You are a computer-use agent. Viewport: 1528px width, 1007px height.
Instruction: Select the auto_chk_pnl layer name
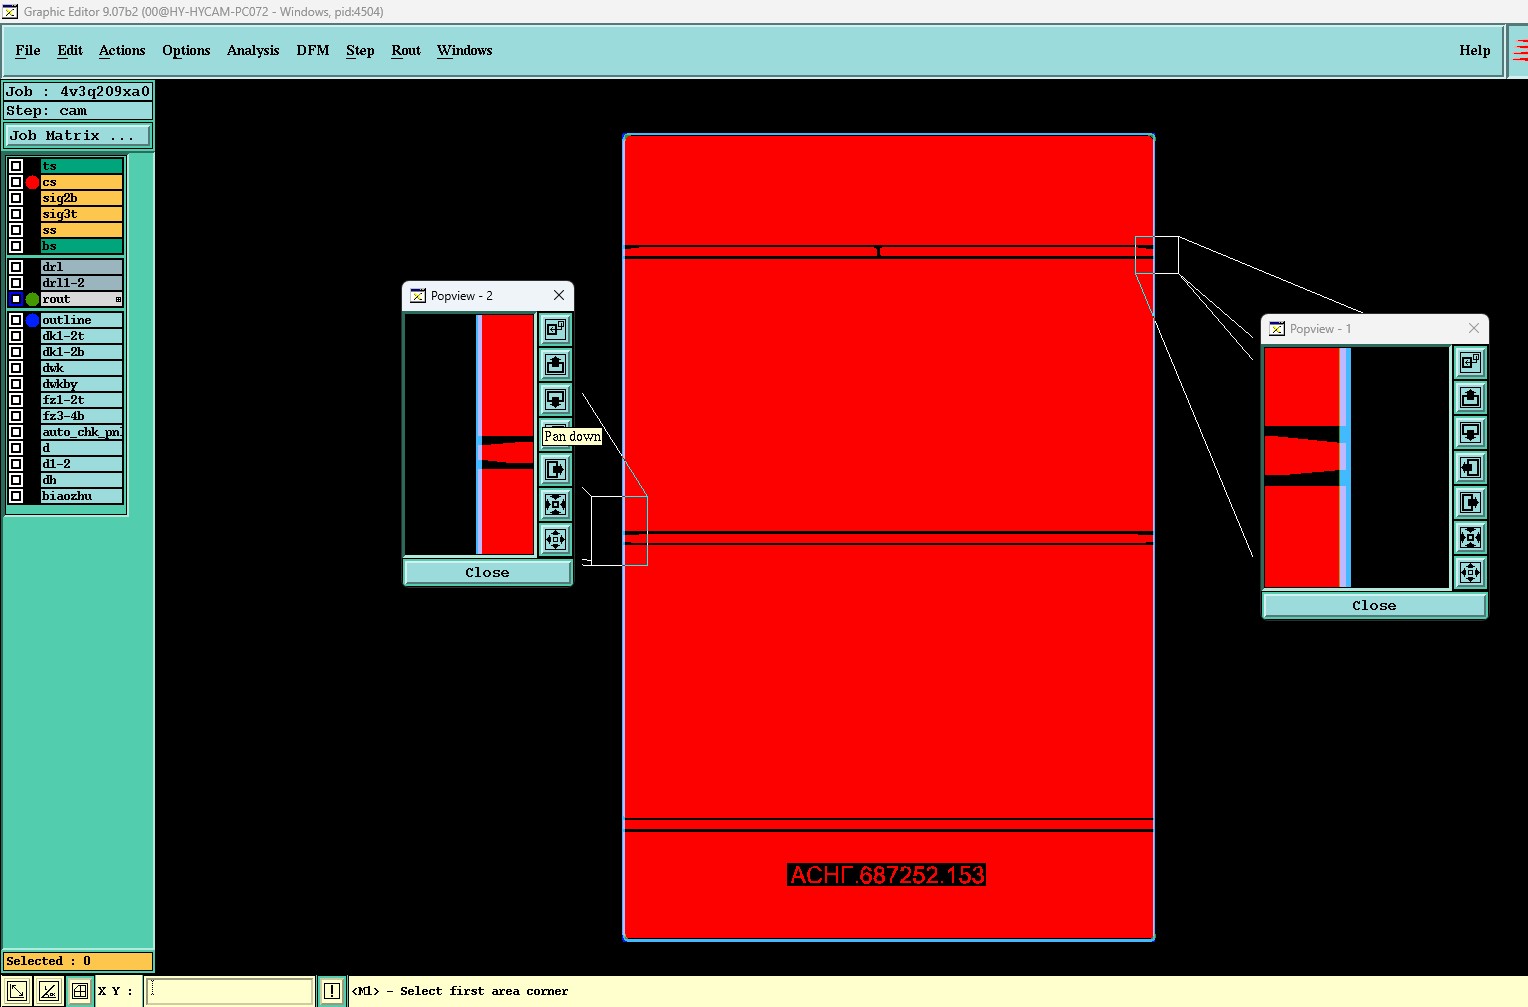coord(82,432)
